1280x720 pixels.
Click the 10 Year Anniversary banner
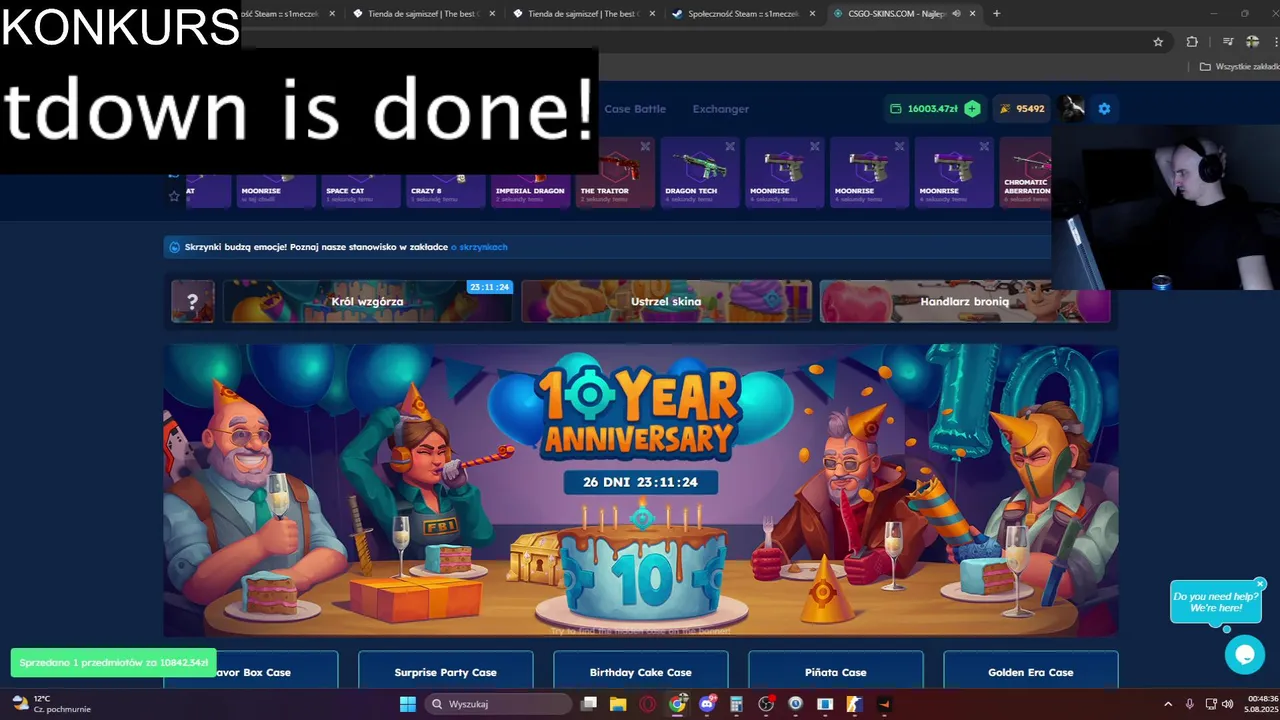(x=641, y=490)
